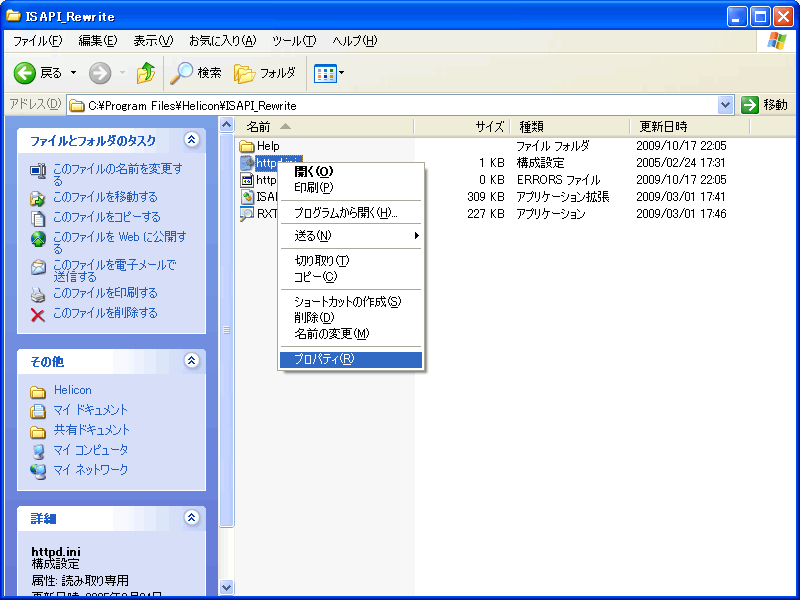
Task: Click the Forward arrow icon
Action: click(x=99, y=73)
